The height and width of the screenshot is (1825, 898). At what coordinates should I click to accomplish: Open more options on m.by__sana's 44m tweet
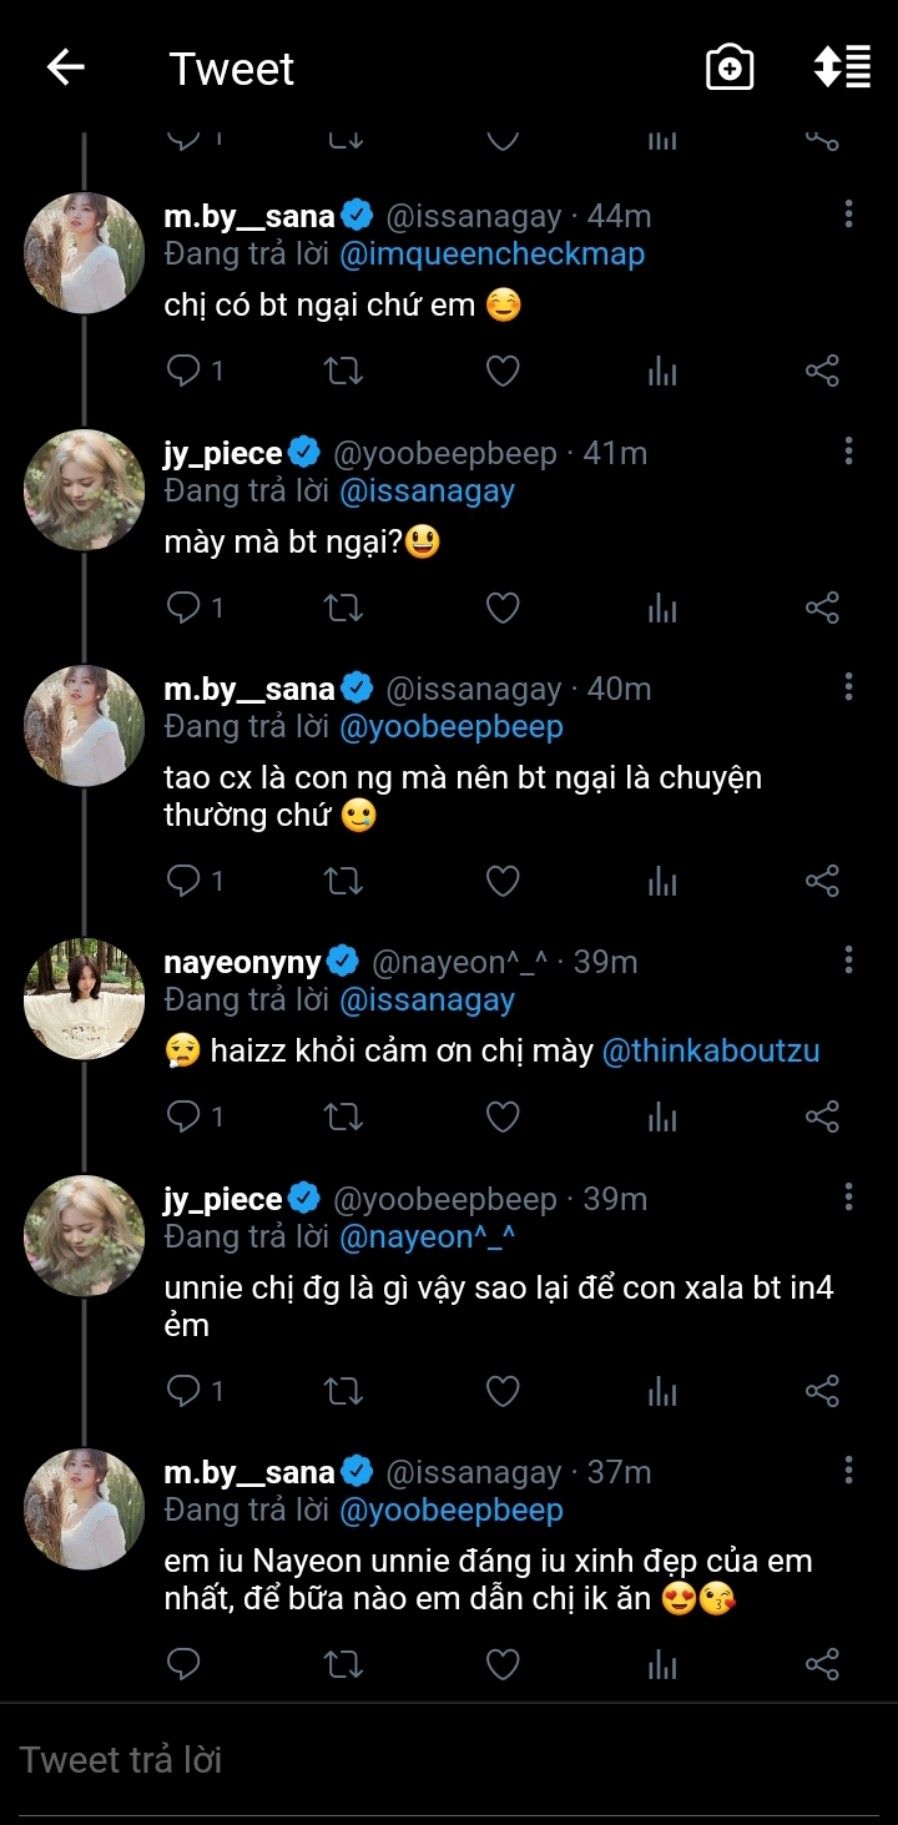tap(848, 214)
